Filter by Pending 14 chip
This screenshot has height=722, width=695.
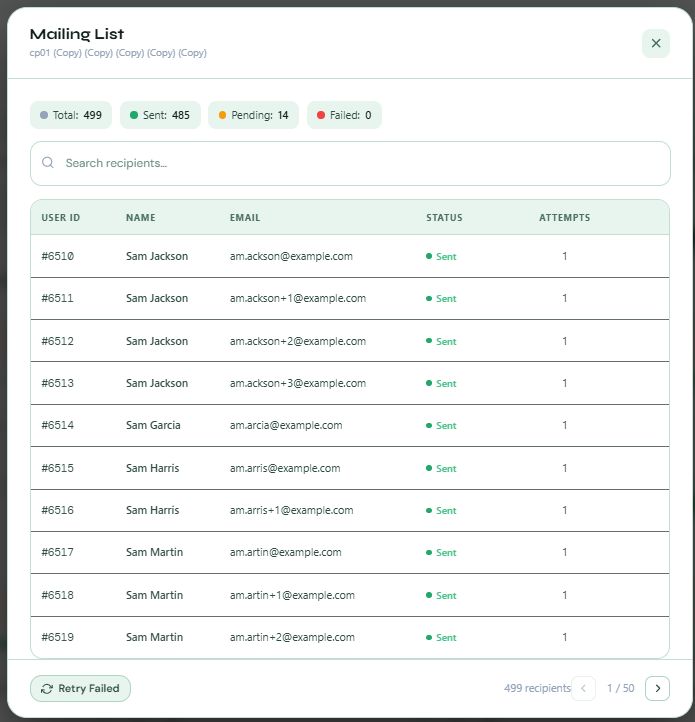(x=253, y=115)
